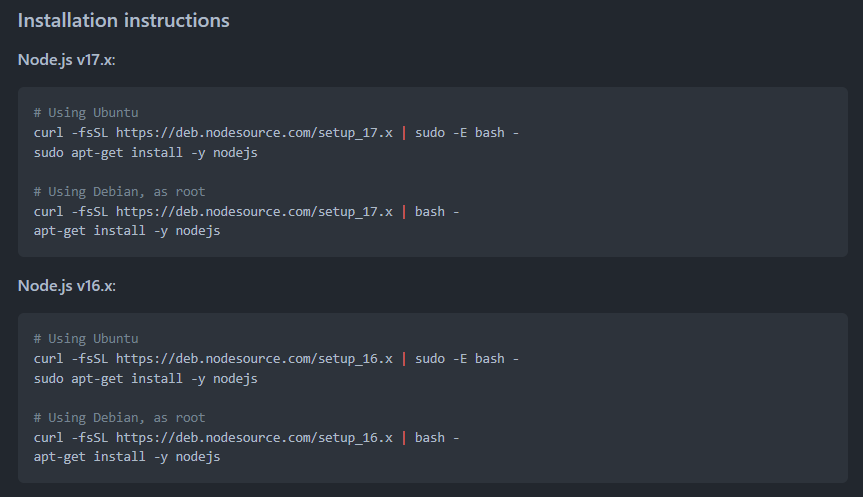Image resolution: width=863 pixels, height=497 pixels.
Task: Click '# Using Debian, as root' comment in v16.x block
Action: [119, 418]
